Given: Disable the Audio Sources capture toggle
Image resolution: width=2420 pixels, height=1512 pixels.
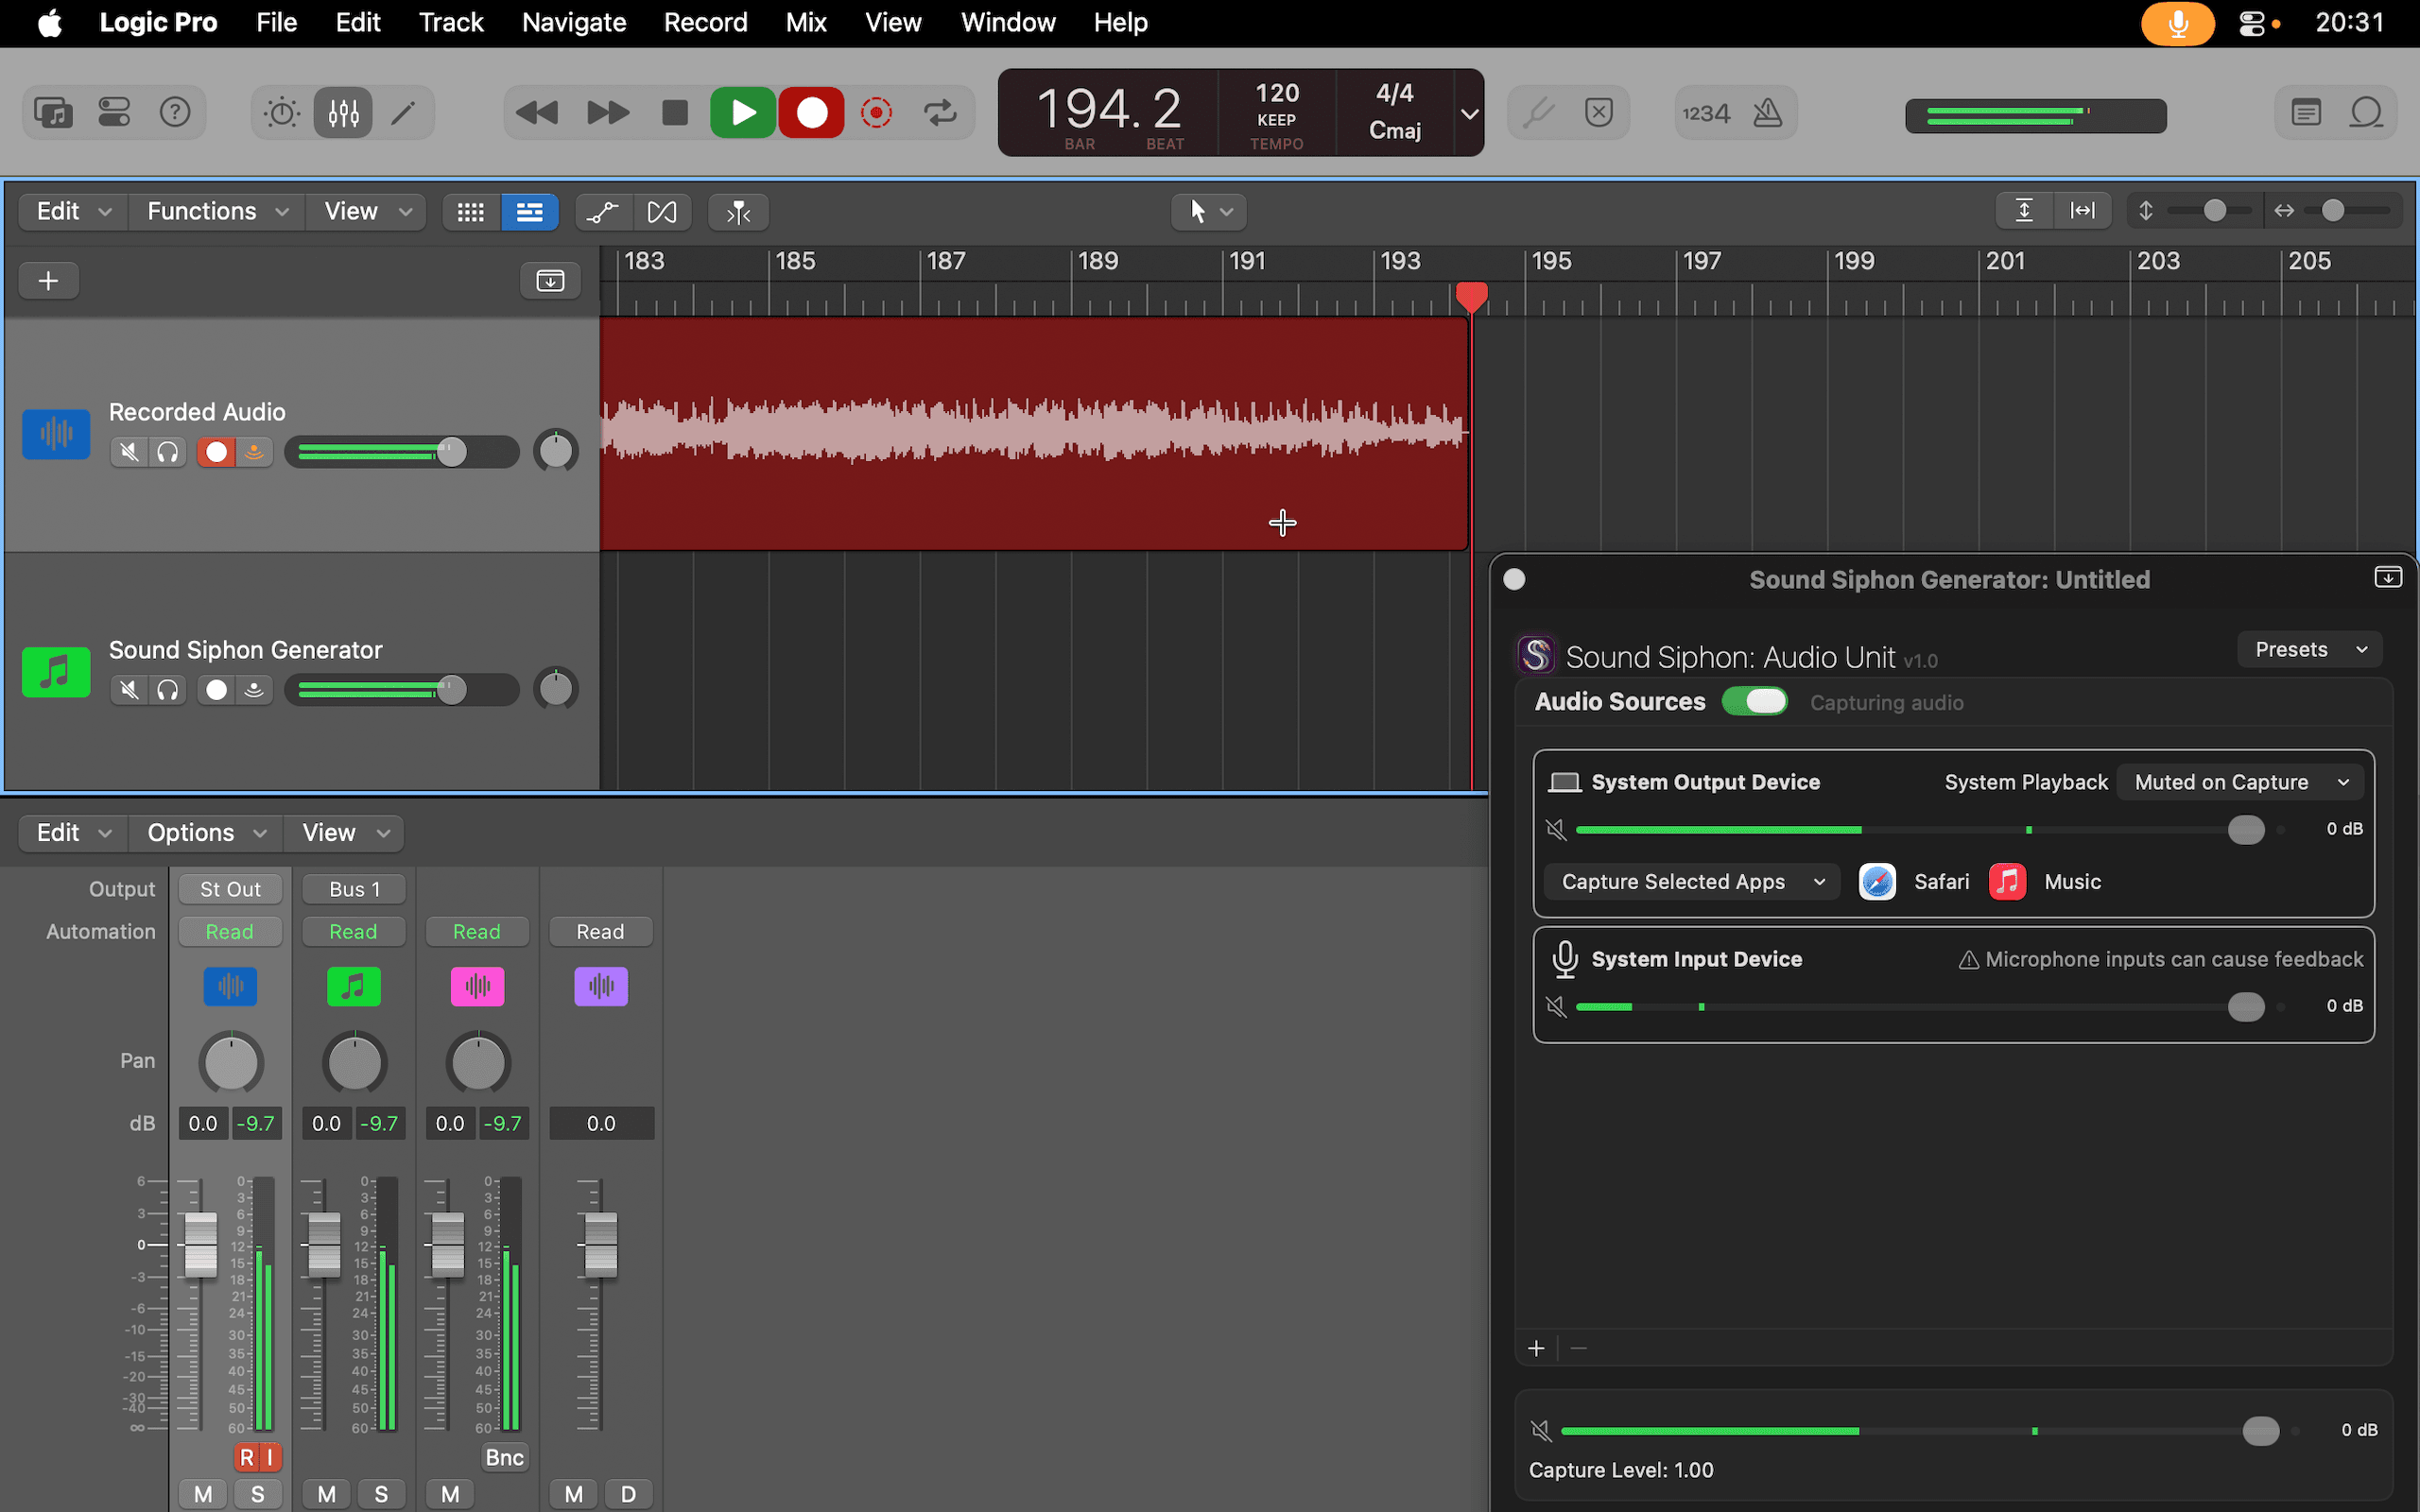Looking at the screenshot, I should click(1755, 701).
